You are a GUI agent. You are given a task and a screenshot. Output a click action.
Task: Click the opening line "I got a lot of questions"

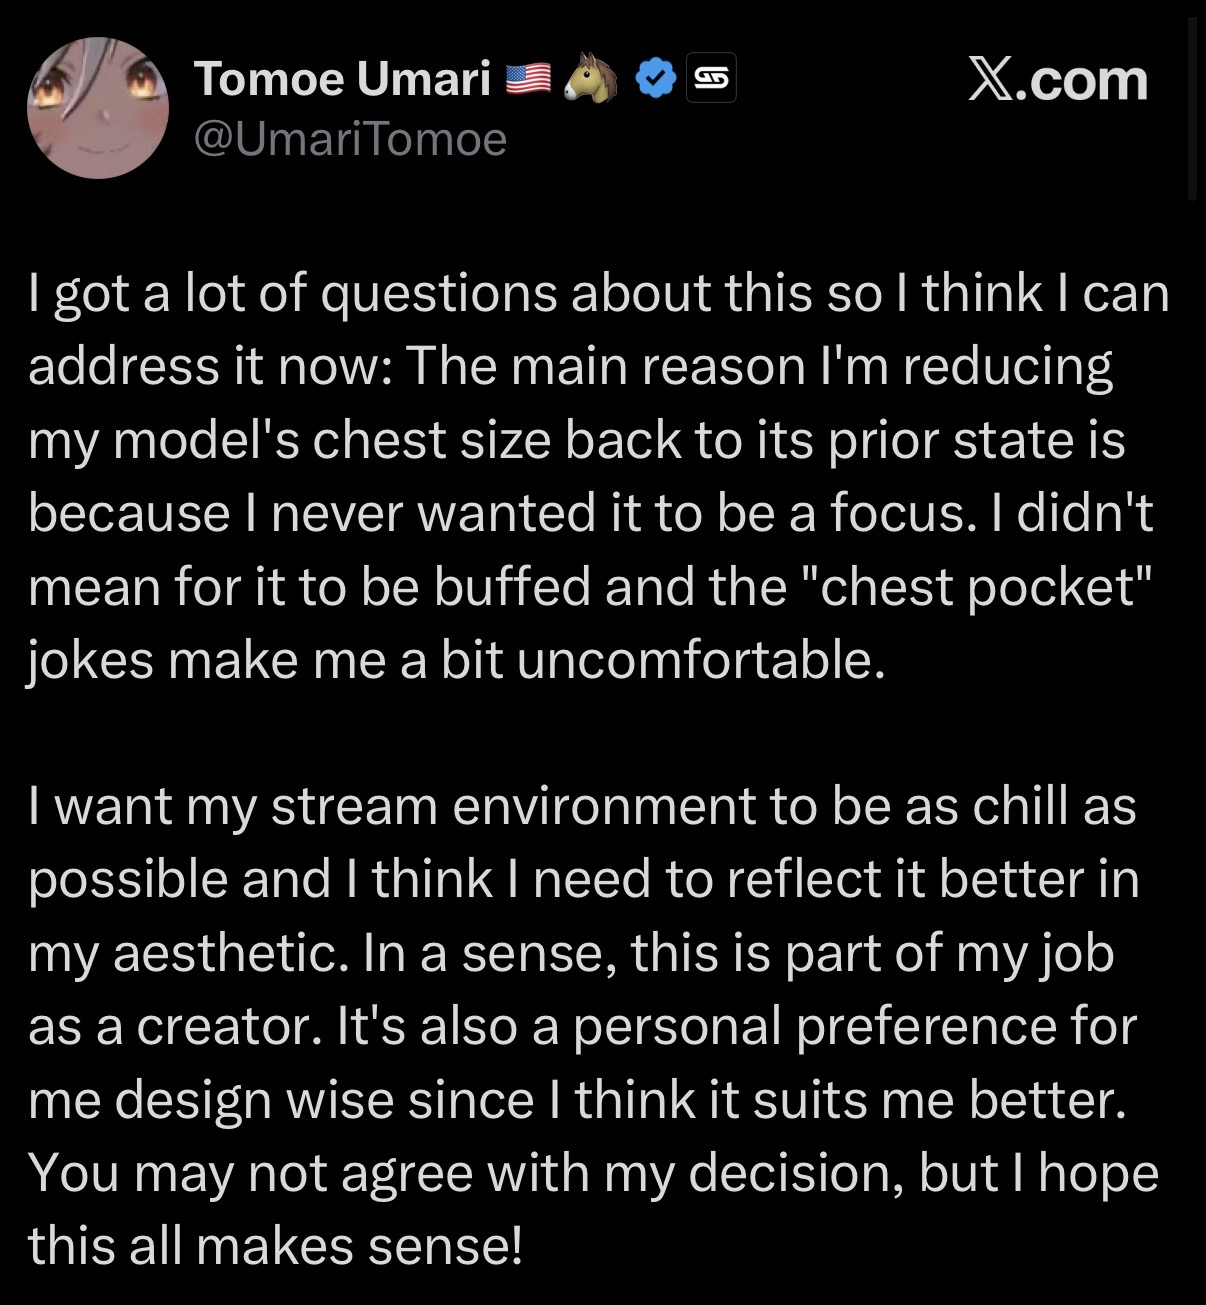click(295, 294)
